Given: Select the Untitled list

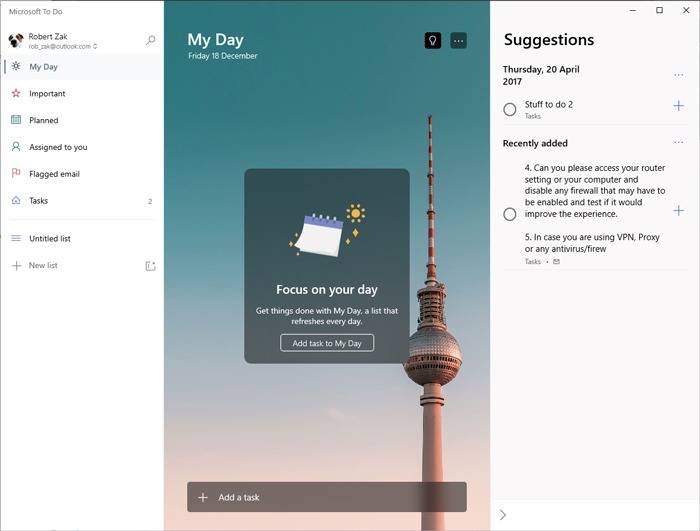Looking at the screenshot, I should tap(82, 238).
